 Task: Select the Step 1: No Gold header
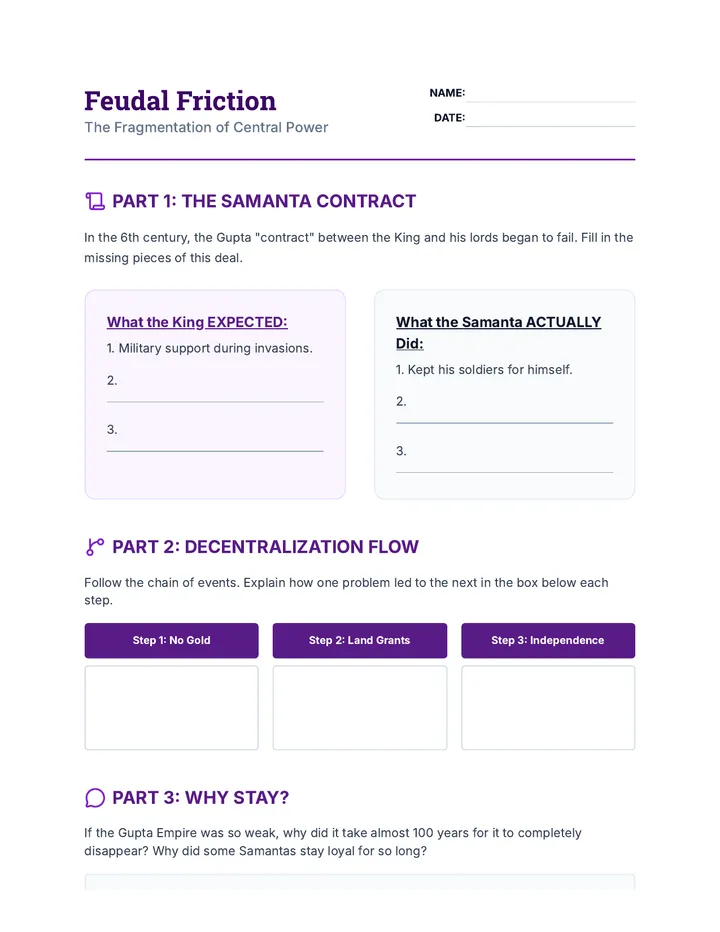171,640
